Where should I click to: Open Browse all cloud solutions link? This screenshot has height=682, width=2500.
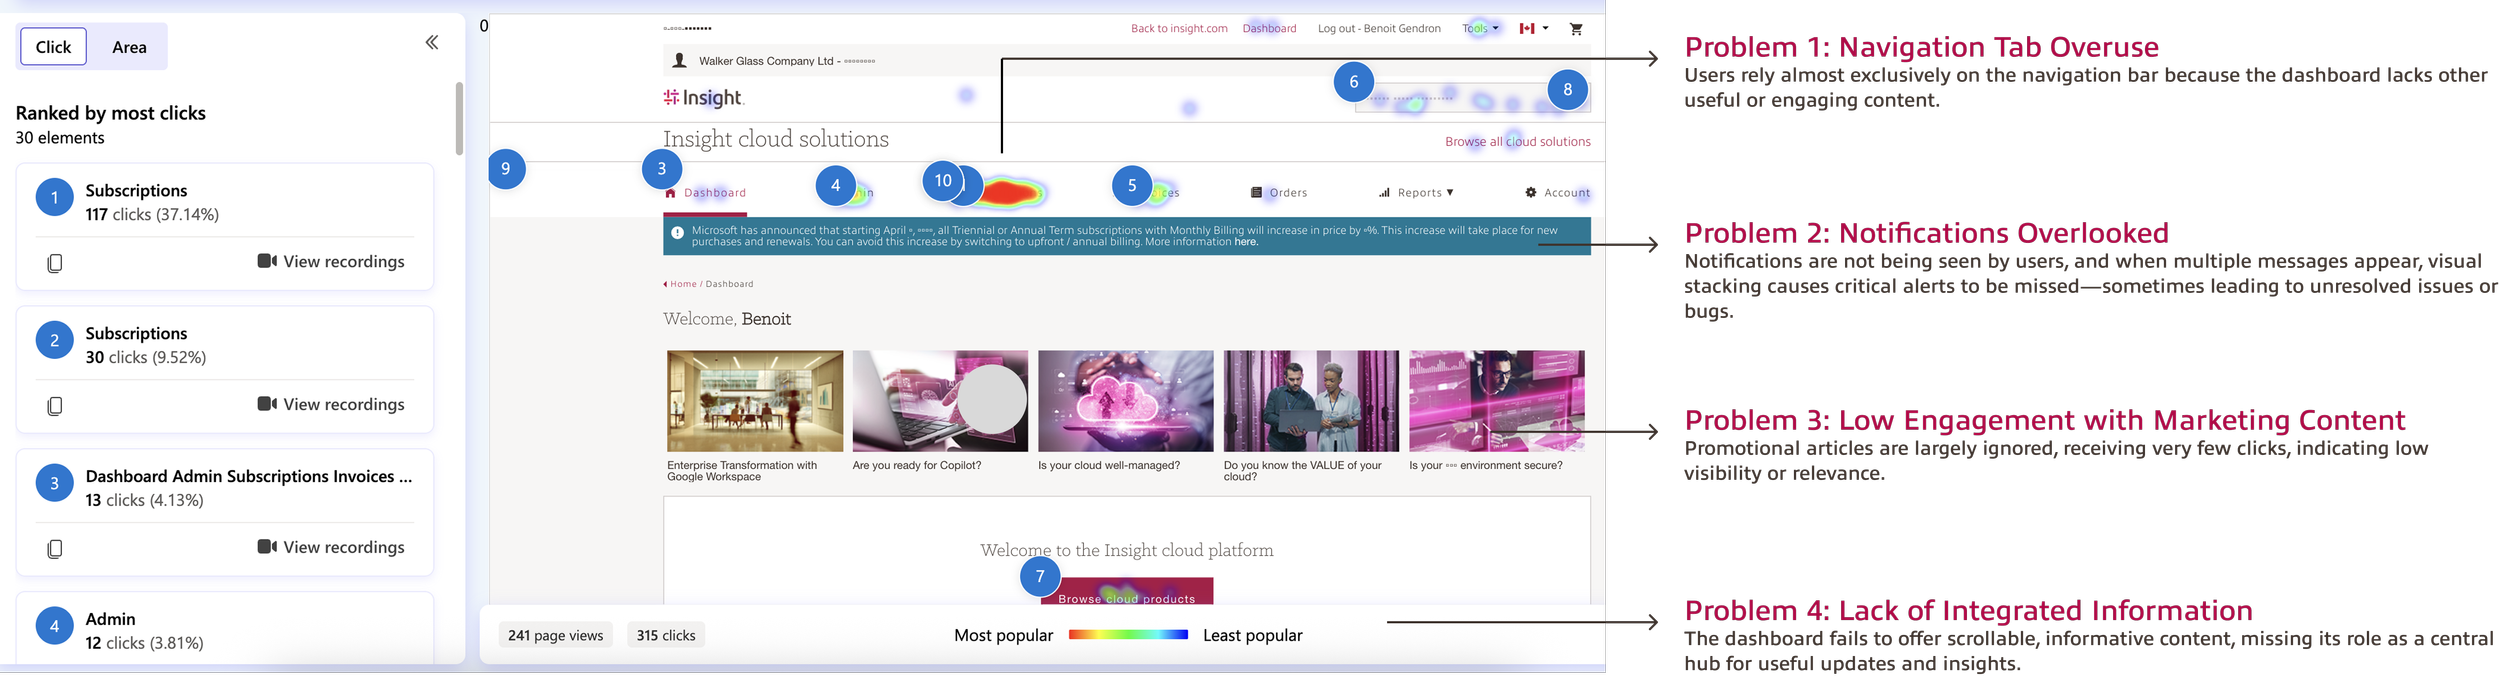(x=1517, y=142)
